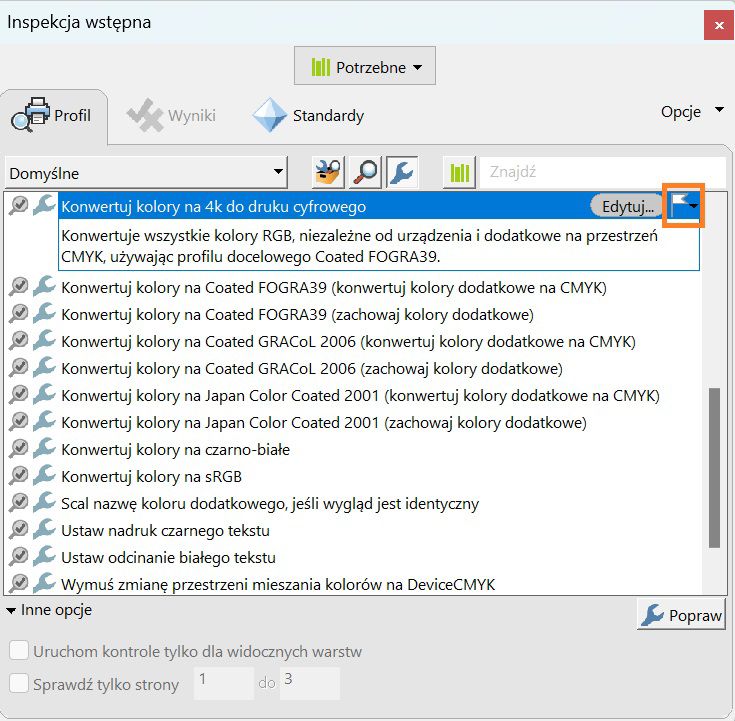
Task: Click wrench icon of GRACoL 2006 zachowaj row
Action: [44, 367]
